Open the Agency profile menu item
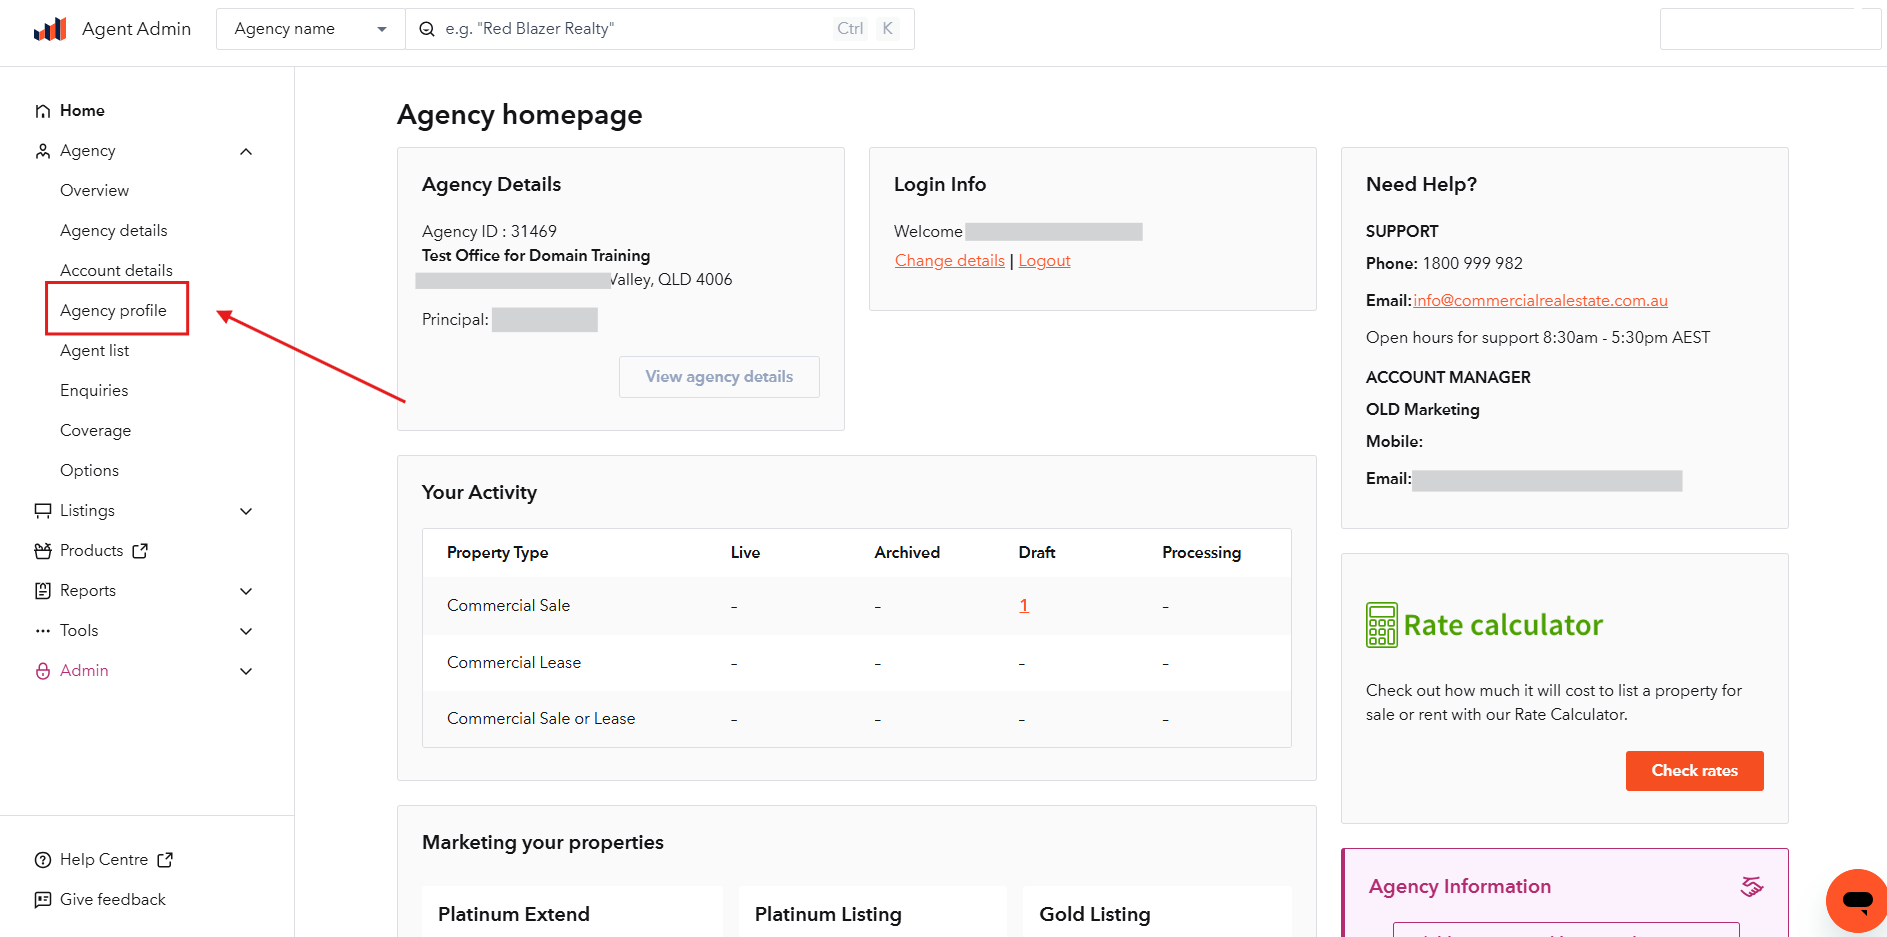The width and height of the screenshot is (1887, 937). tap(113, 311)
